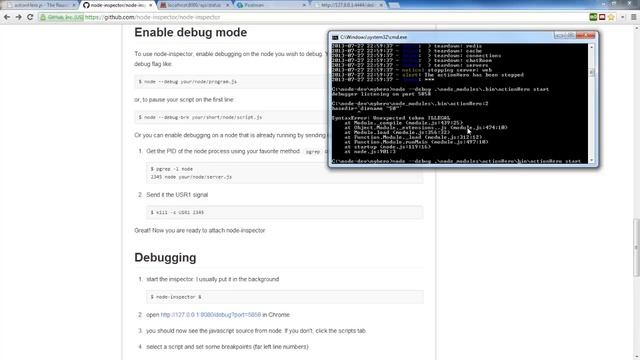Click the kill -s USR1 2345 code line
640x360 pixels.
pos(177,213)
